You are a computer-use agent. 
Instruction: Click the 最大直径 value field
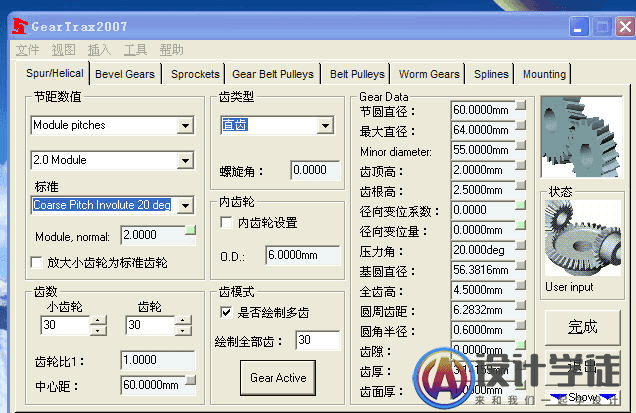coord(483,130)
